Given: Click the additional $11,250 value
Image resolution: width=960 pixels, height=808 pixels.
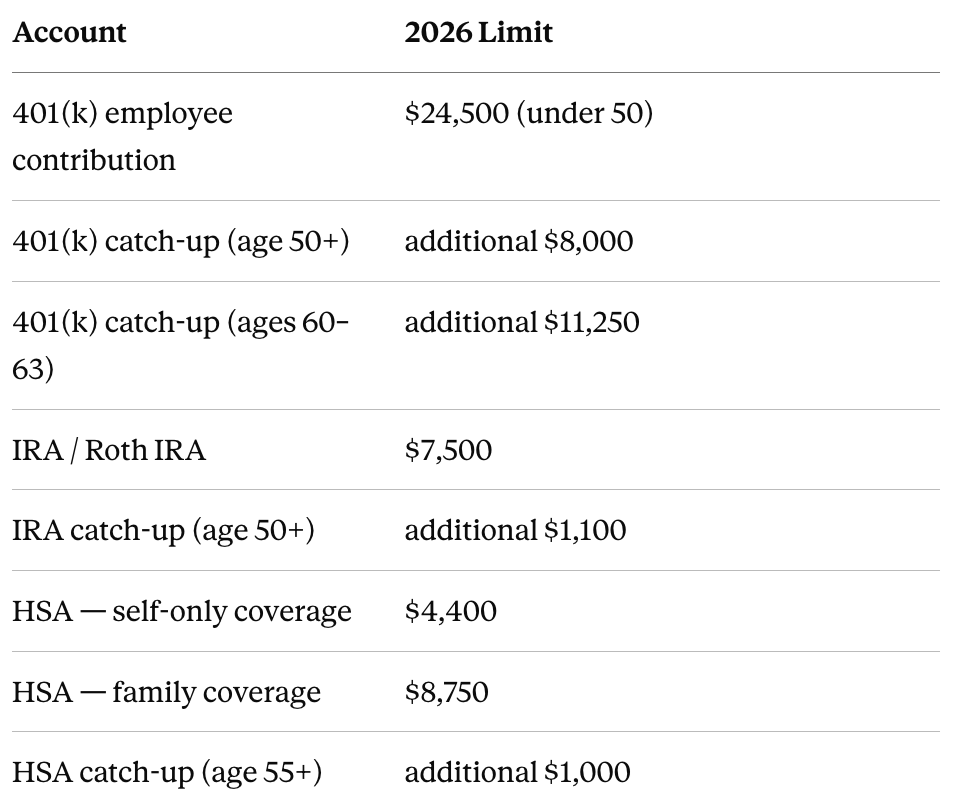Looking at the screenshot, I should point(522,322).
